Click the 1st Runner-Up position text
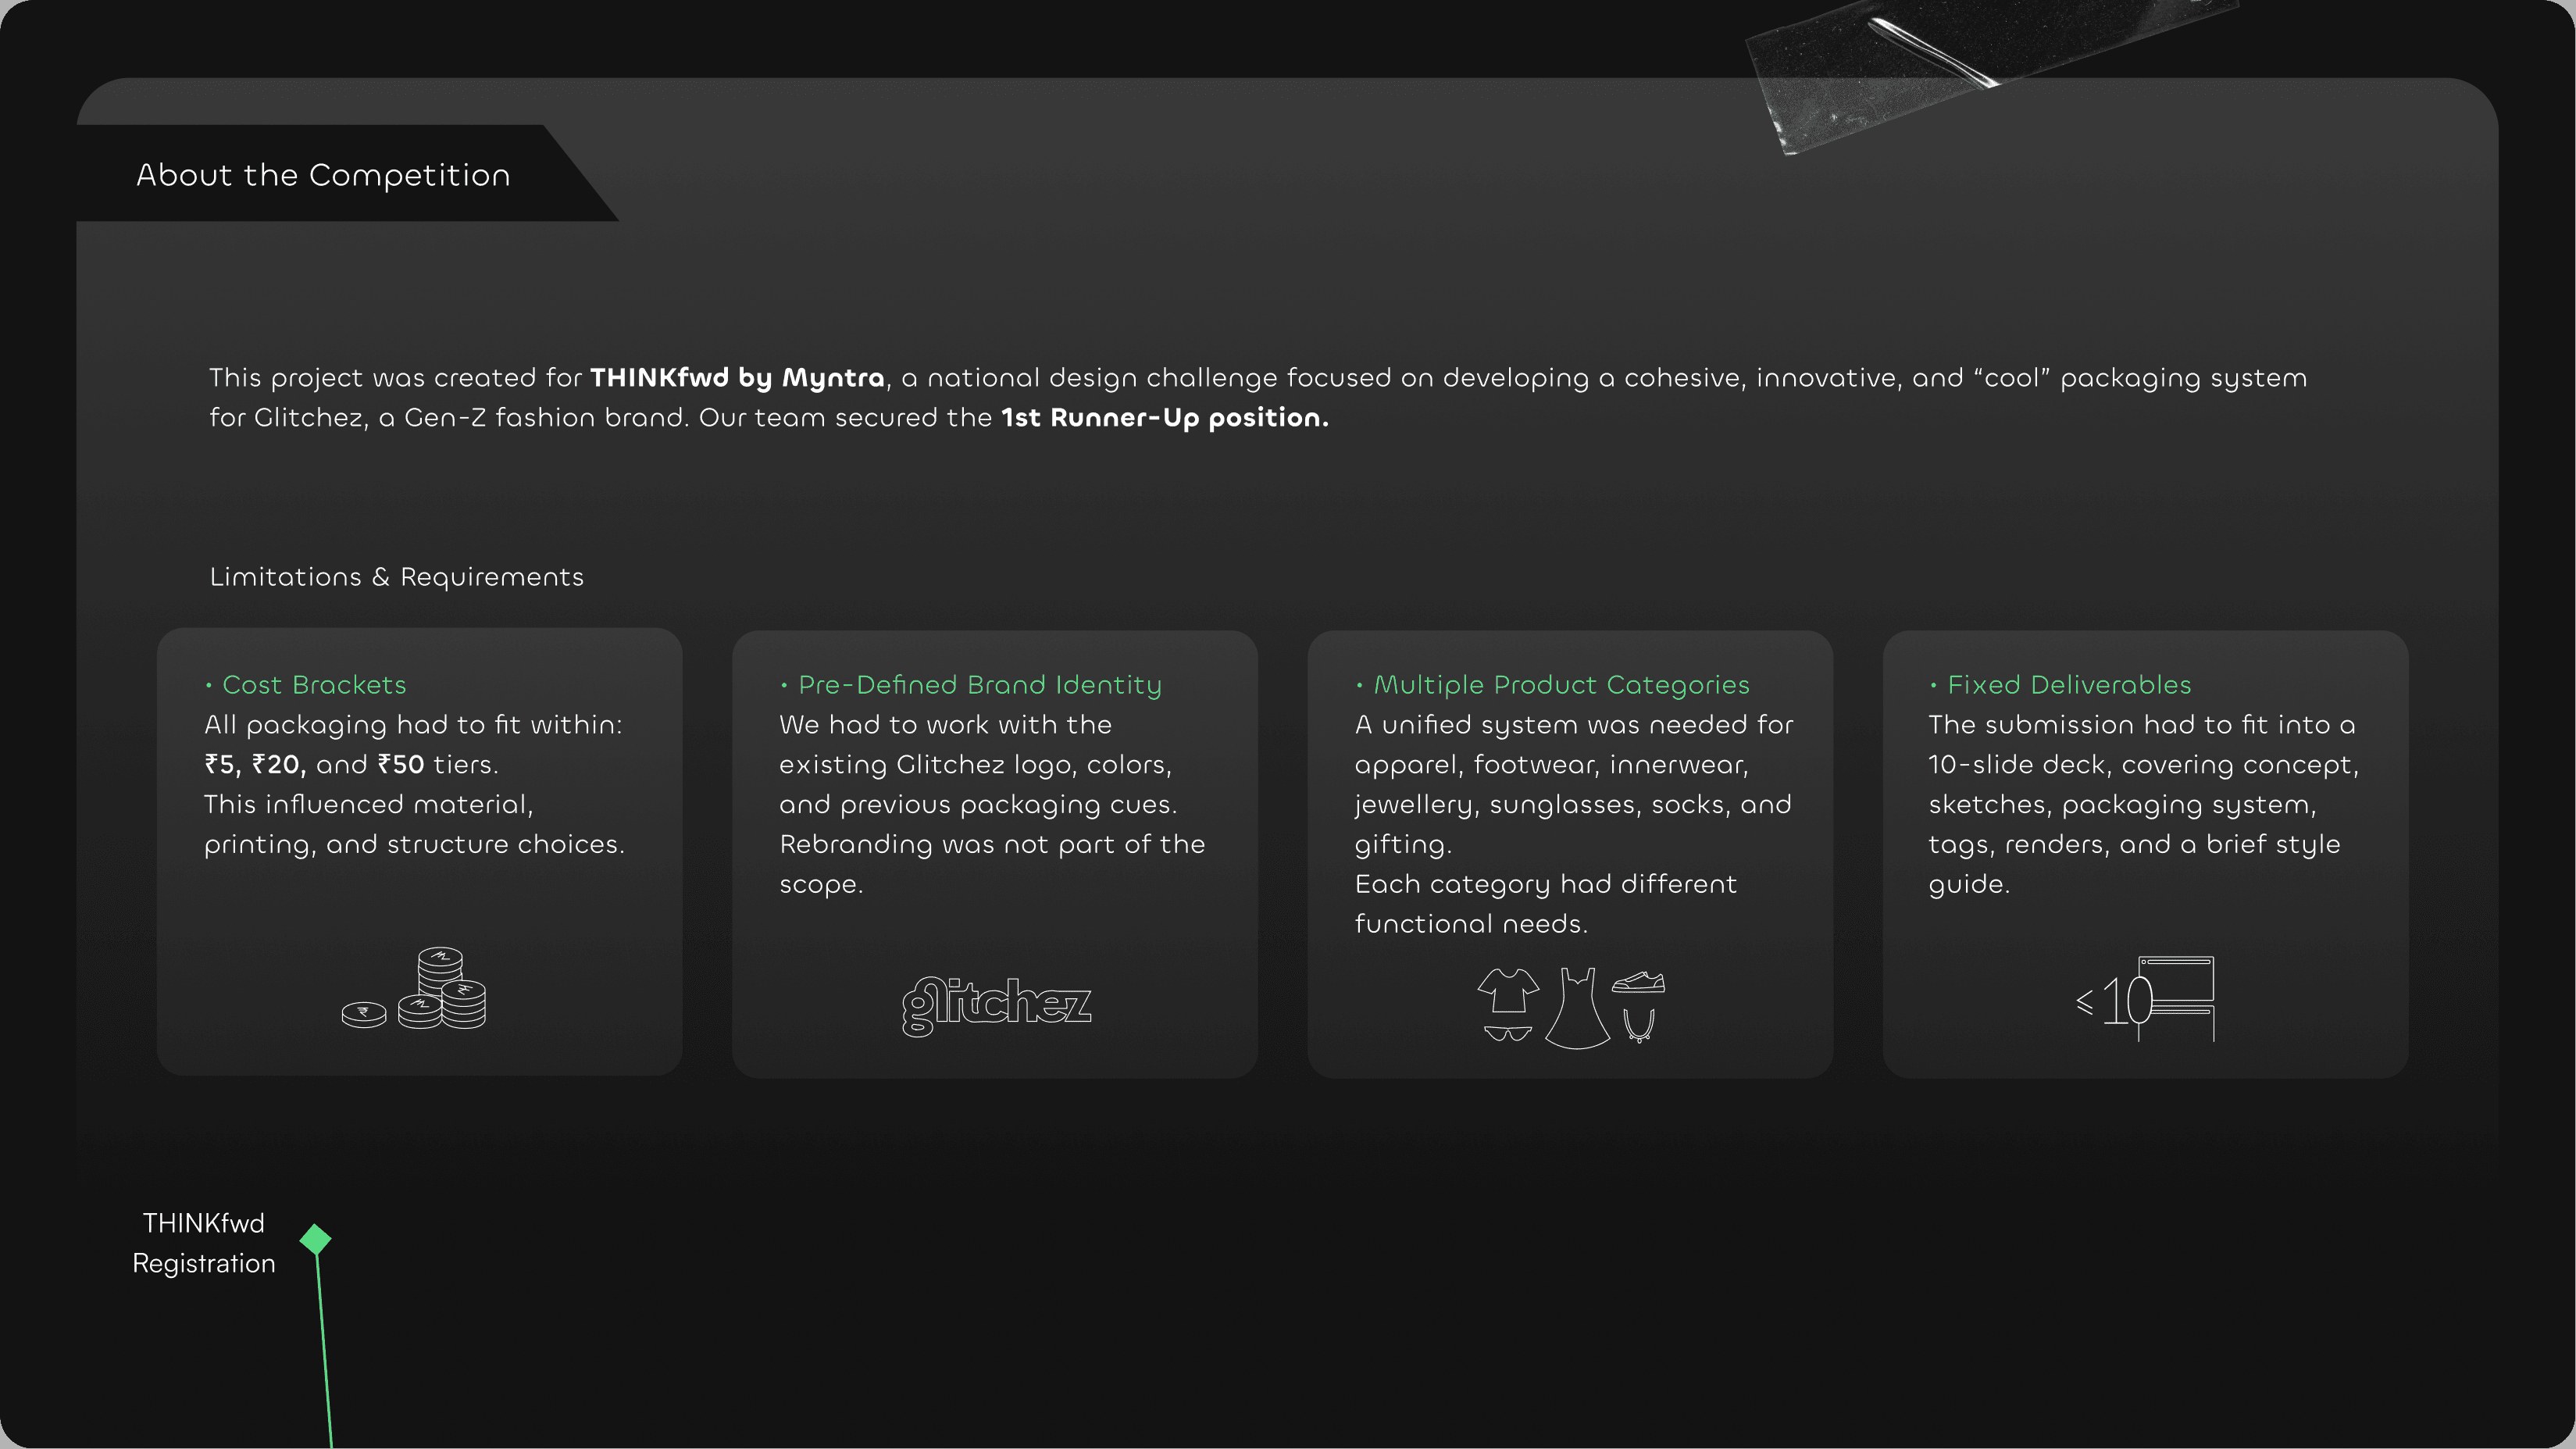This screenshot has height=1449, width=2576. pos(1165,418)
